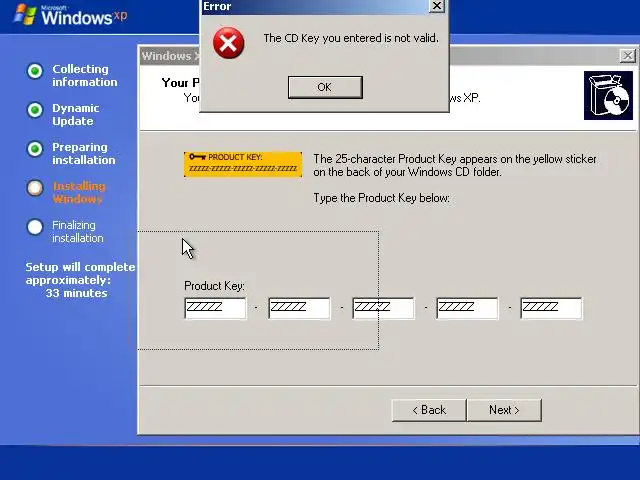
Task: Click the 25-character Product Key description text
Action: (x=455, y=165)
